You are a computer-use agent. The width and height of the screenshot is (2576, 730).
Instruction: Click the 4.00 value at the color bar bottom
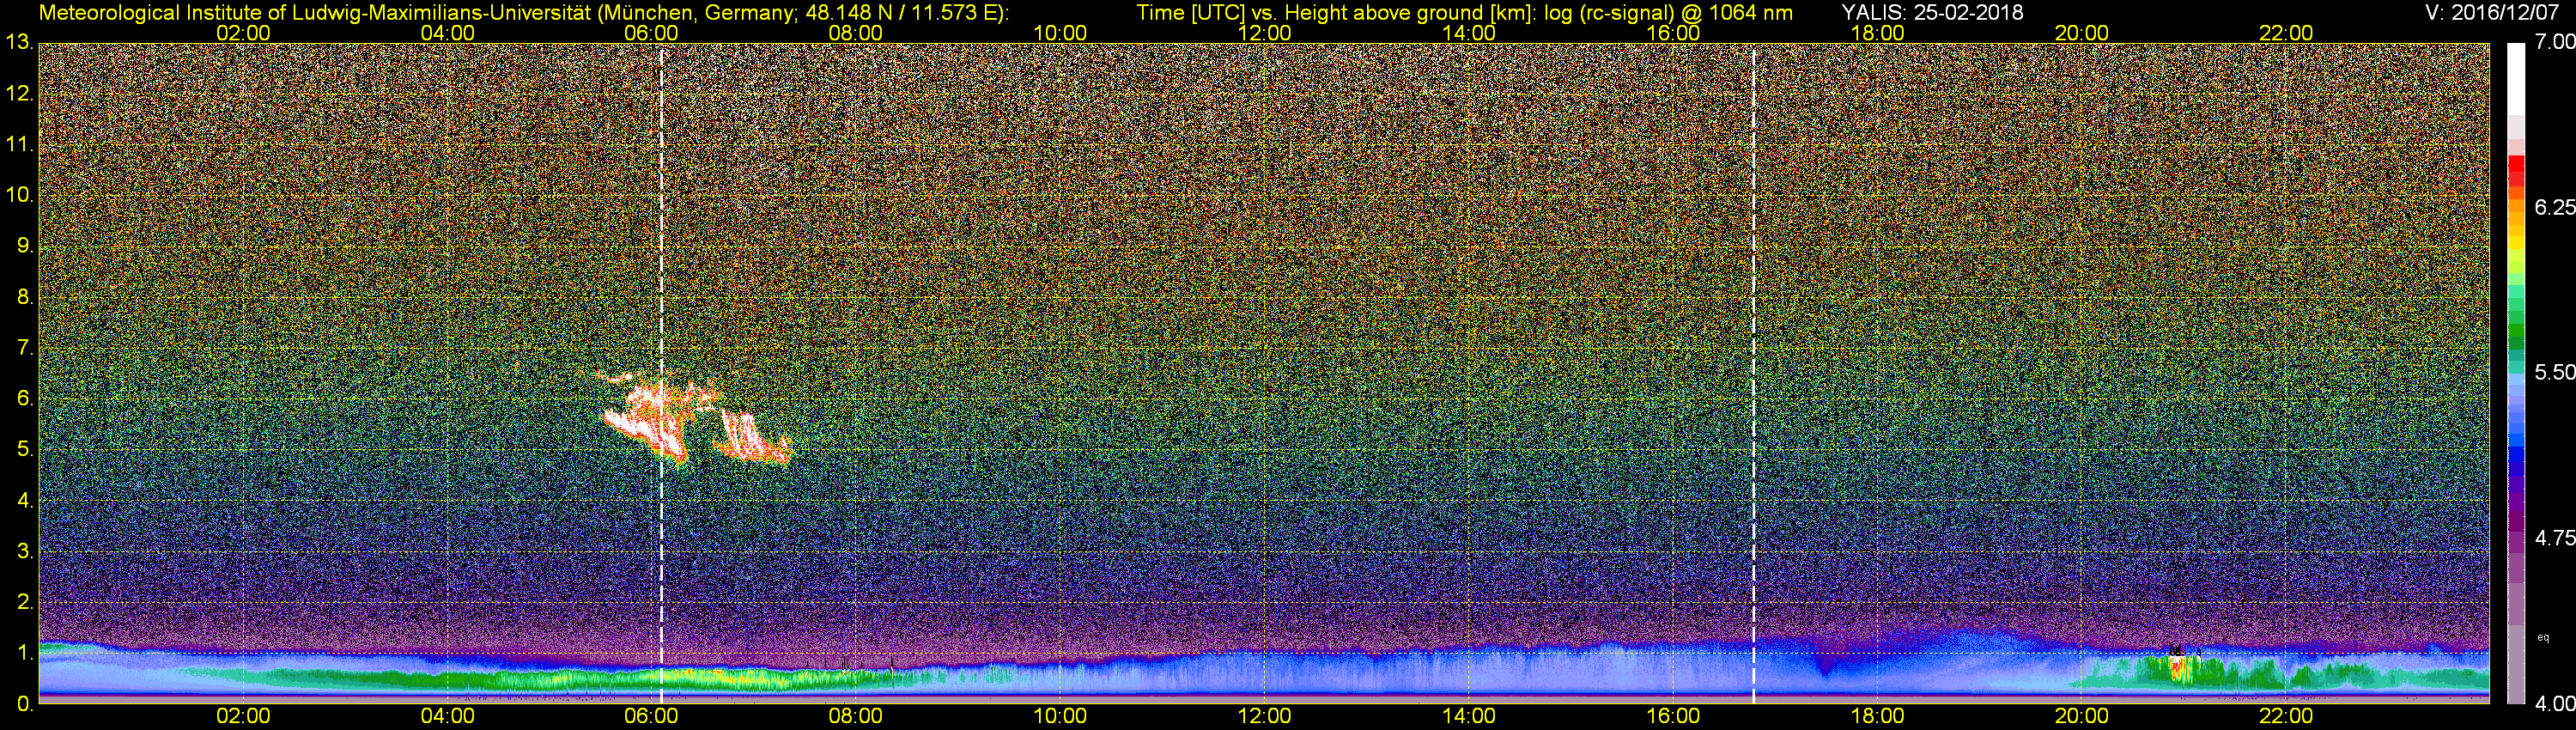2555,704
